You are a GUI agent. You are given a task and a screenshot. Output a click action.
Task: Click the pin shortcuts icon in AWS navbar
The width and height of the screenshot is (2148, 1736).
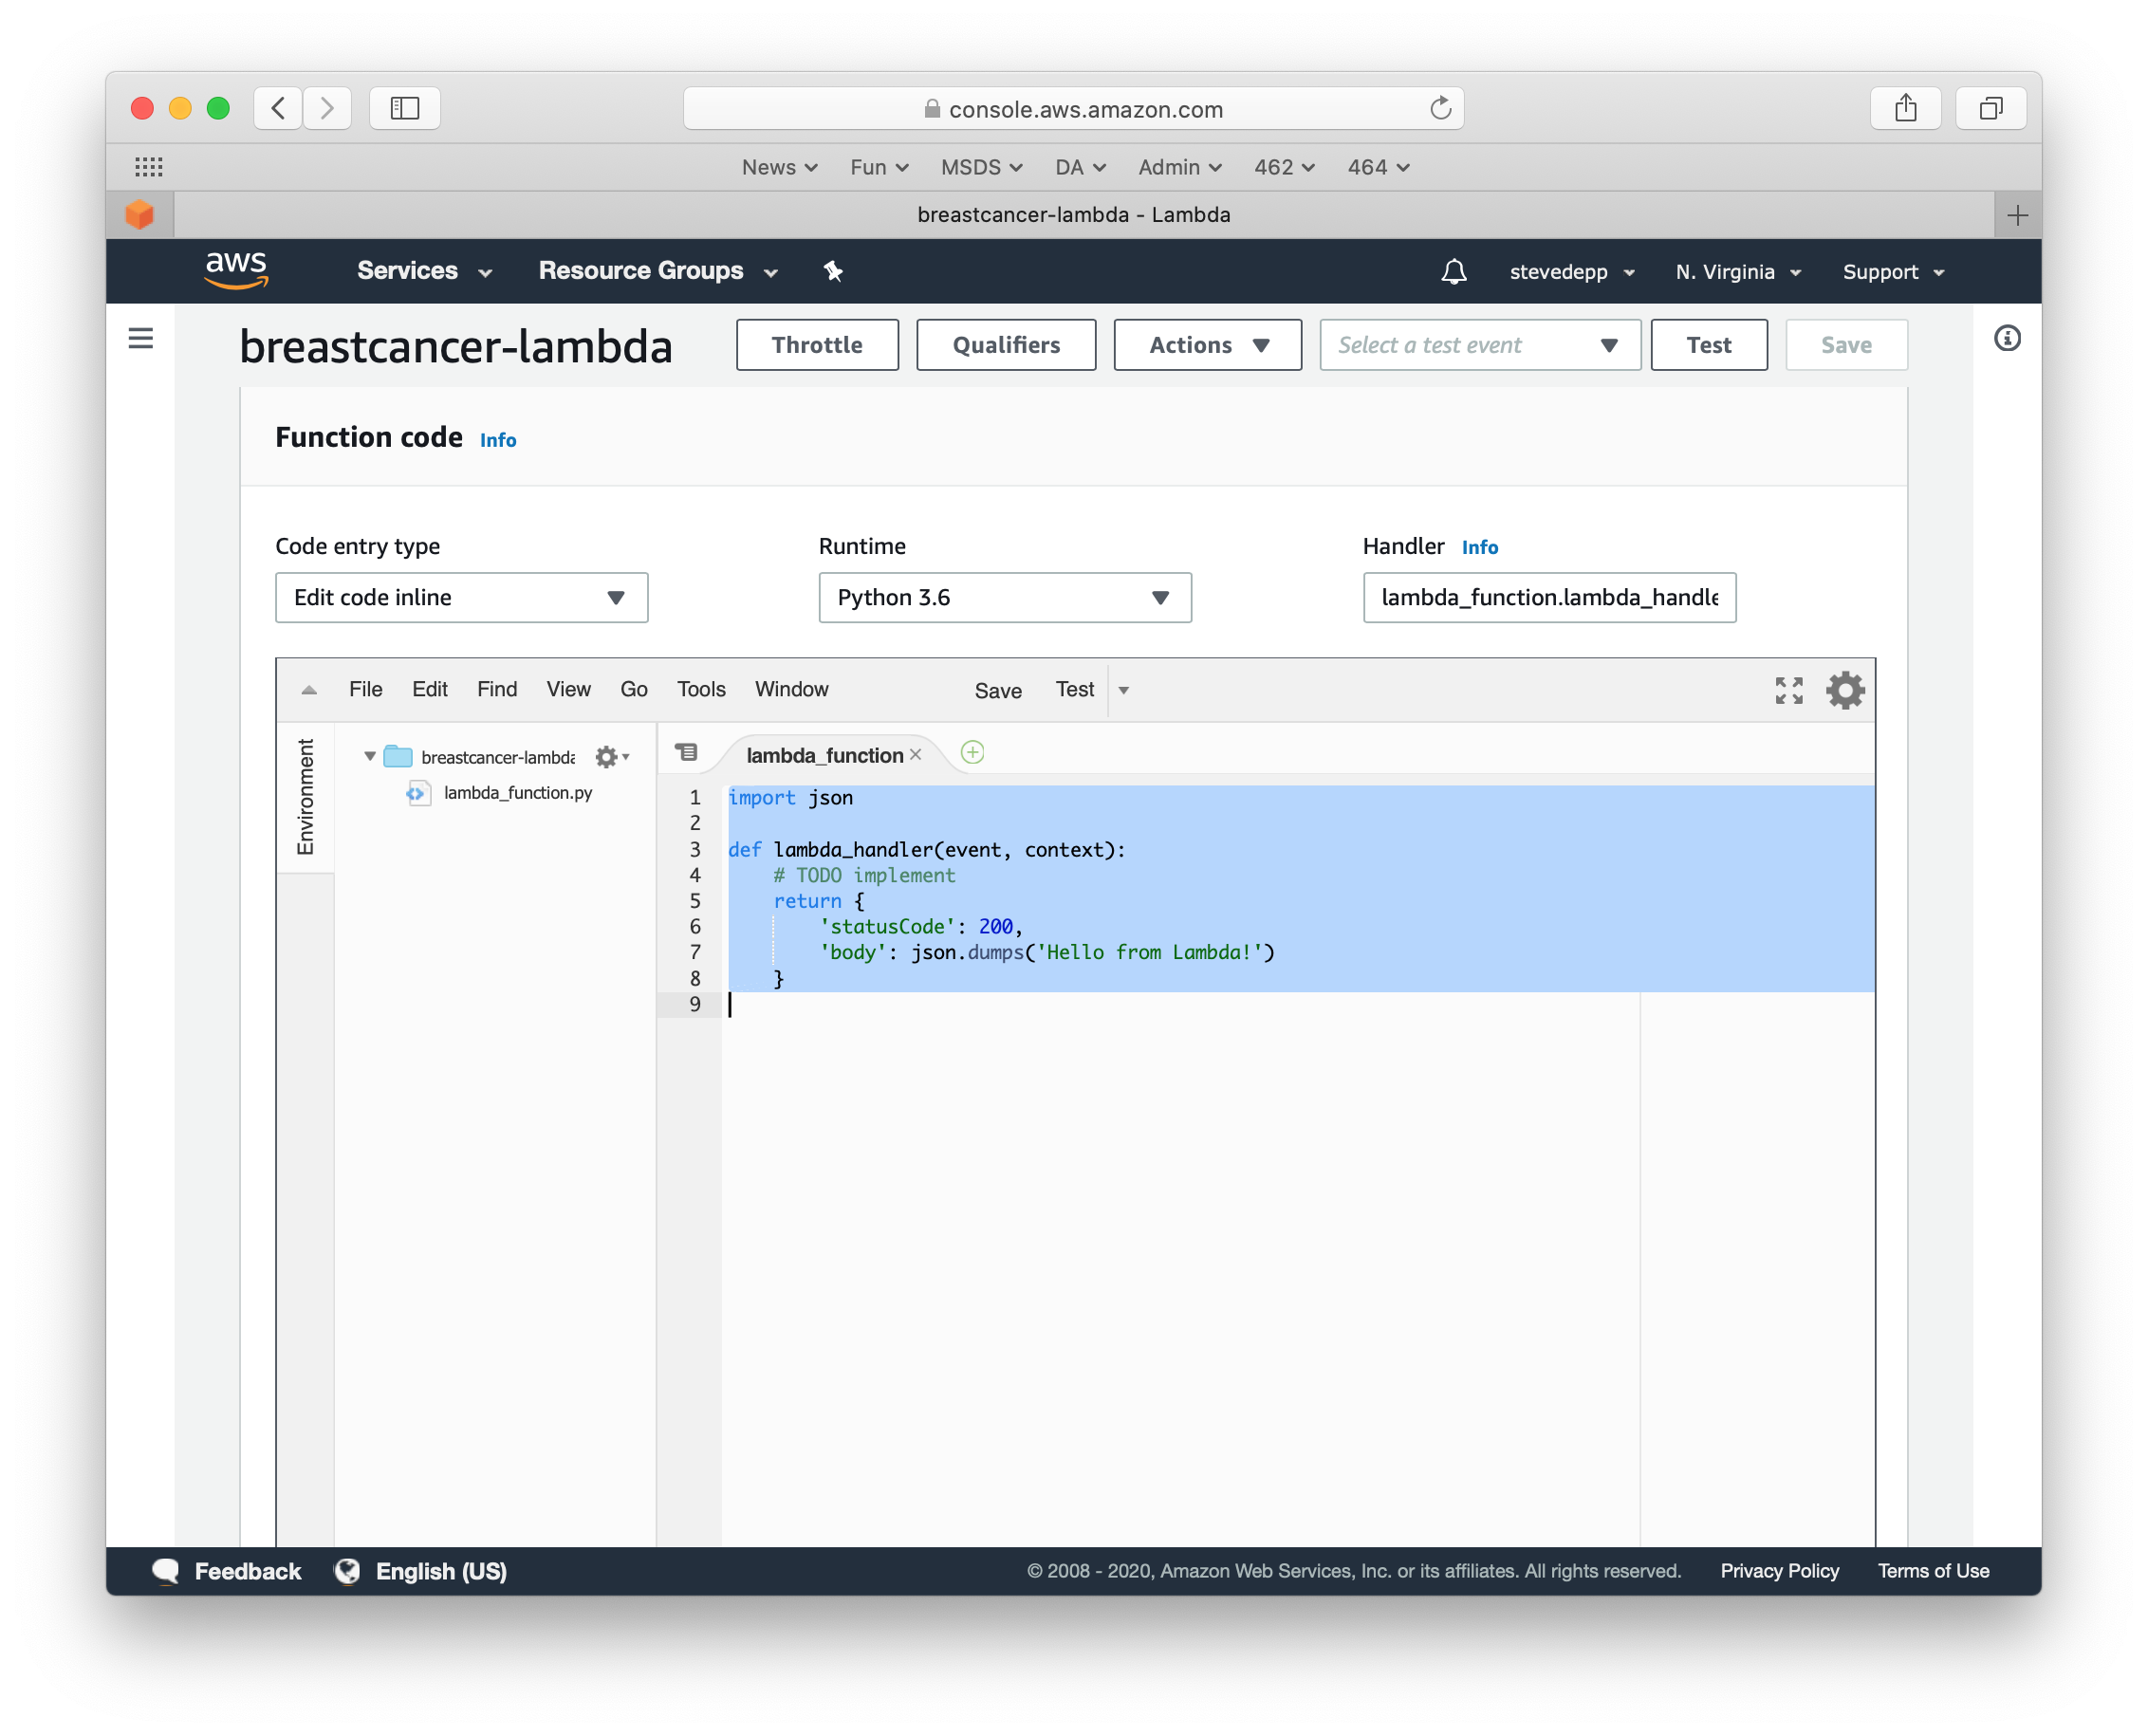833,271
